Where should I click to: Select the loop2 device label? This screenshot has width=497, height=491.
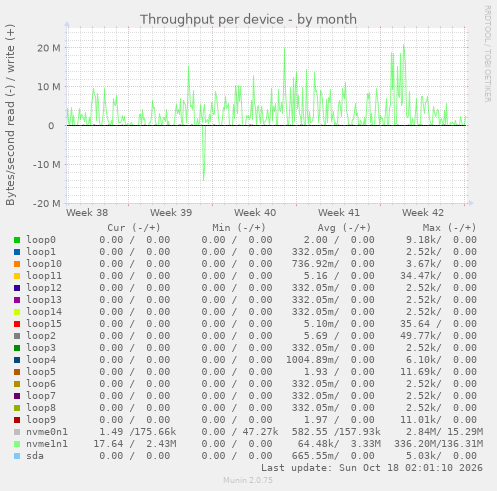click(x=41, y=336)
